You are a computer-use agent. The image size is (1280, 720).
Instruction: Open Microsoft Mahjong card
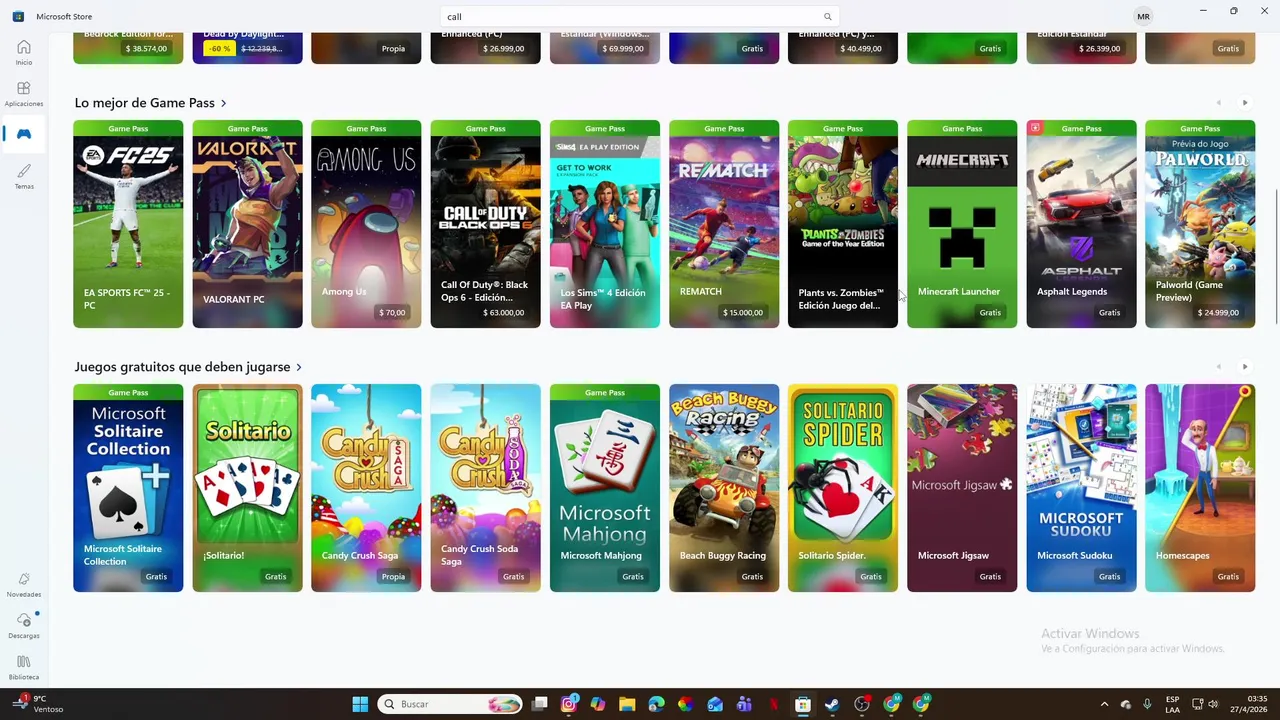point(605,488)
